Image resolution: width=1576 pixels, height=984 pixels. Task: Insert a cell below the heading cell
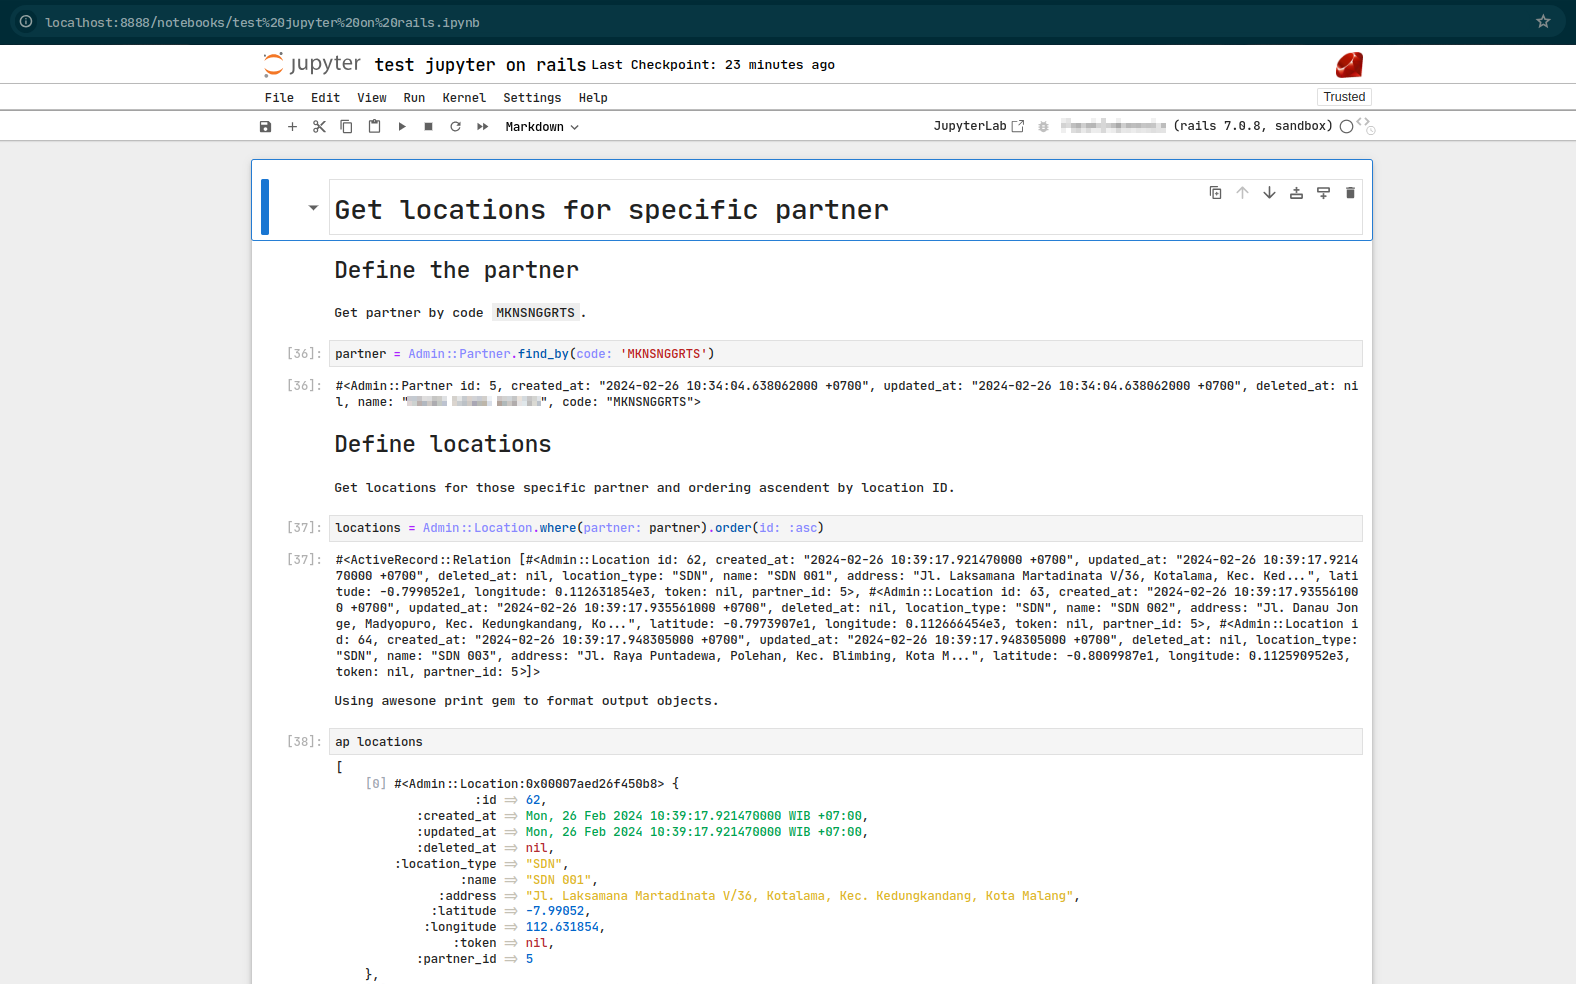(1323, 193)
